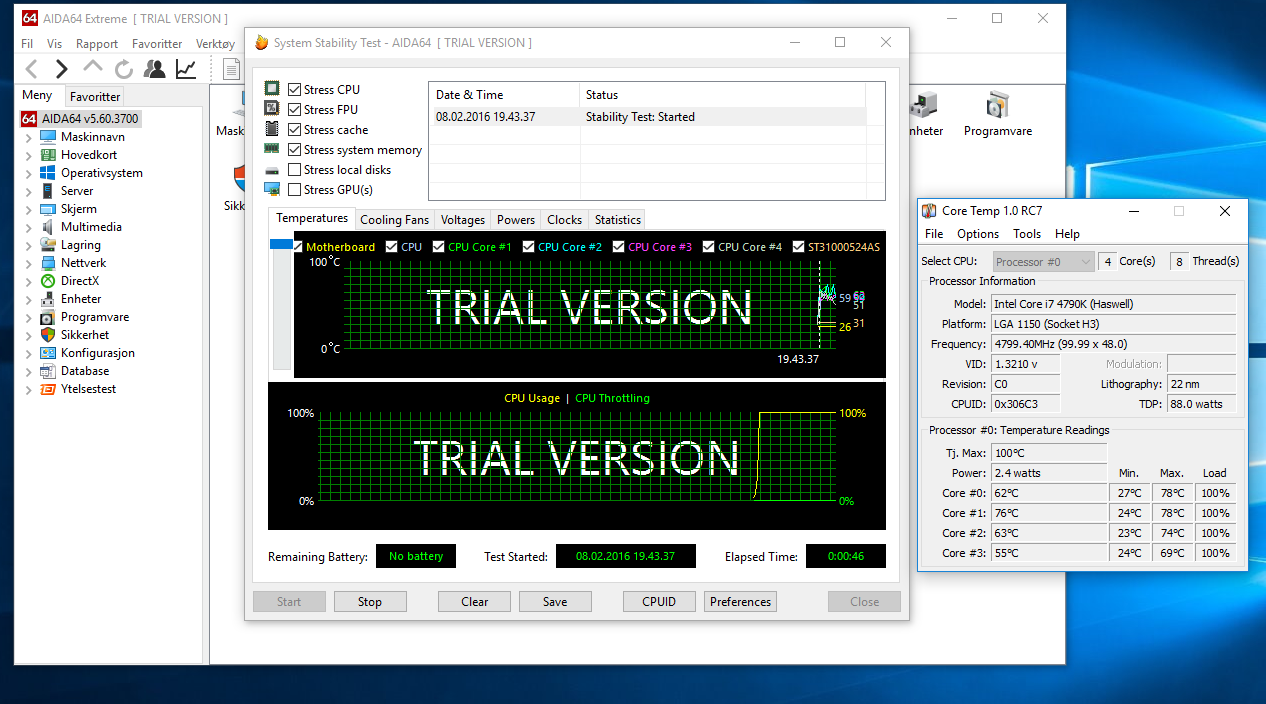Open the report document icon in AIDA64 toolbar

tap(231, 69)
